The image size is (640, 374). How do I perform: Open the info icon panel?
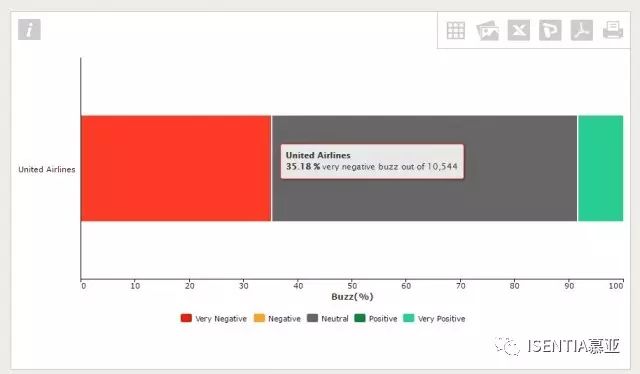pos(29,29)
